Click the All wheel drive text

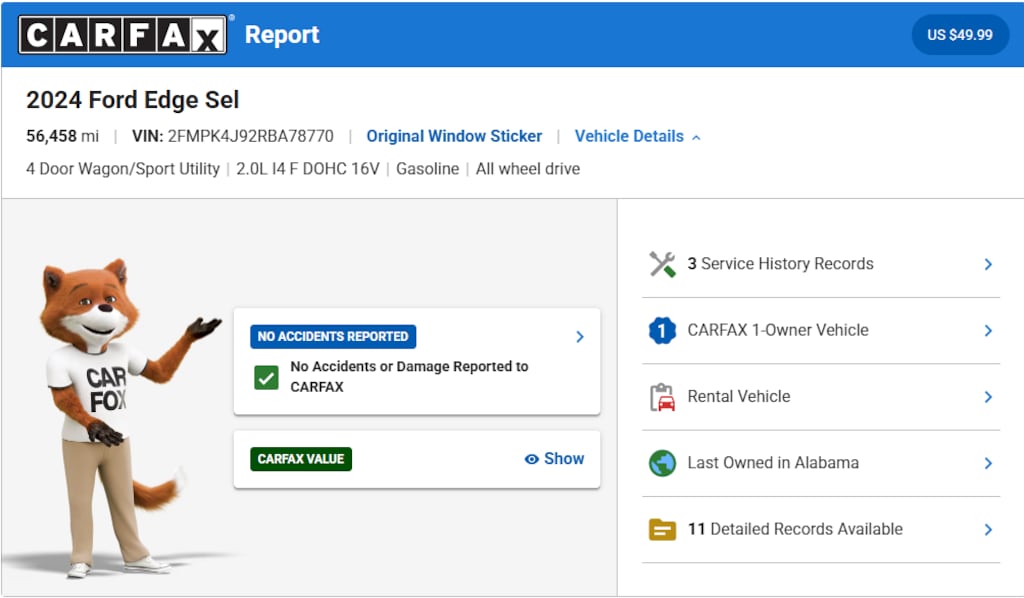pyautogui.click(x=528, y=169)
